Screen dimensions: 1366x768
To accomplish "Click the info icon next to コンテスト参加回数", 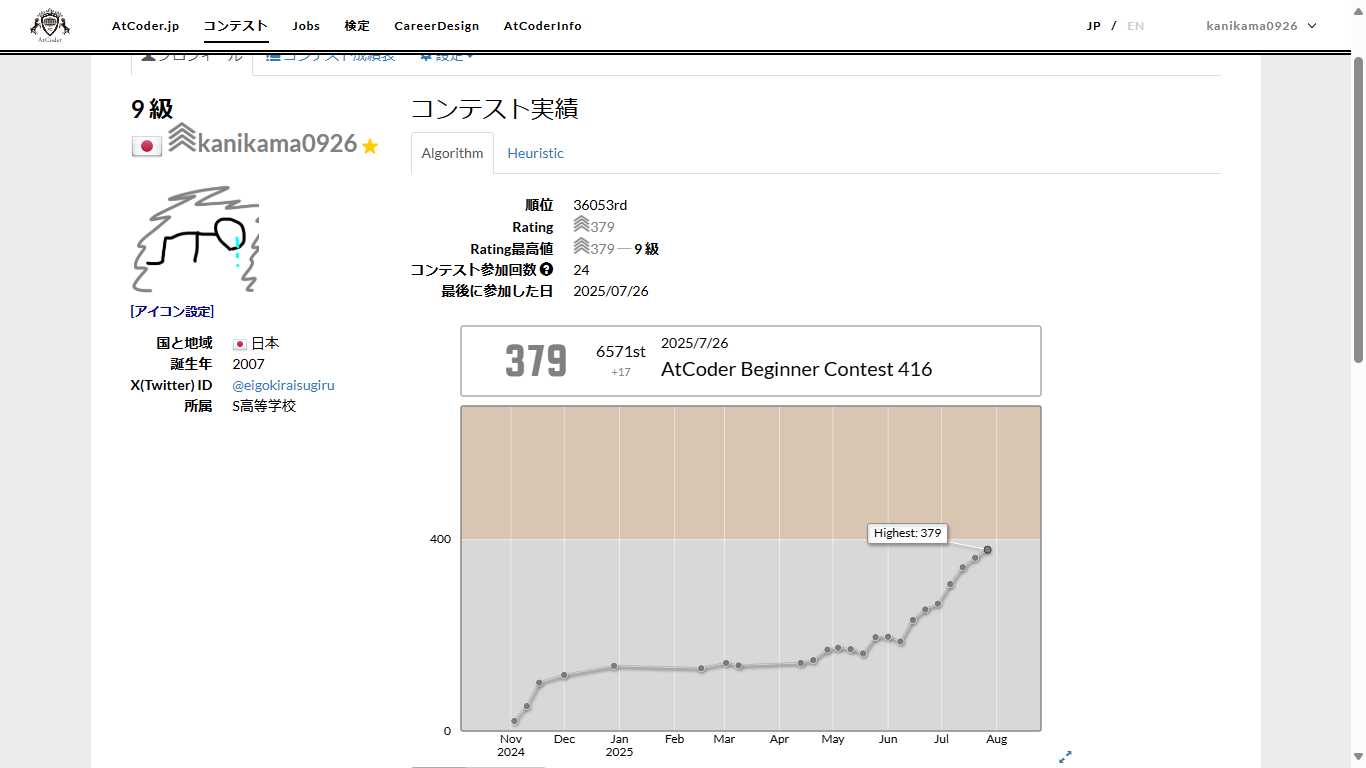I will click(546, 269).
